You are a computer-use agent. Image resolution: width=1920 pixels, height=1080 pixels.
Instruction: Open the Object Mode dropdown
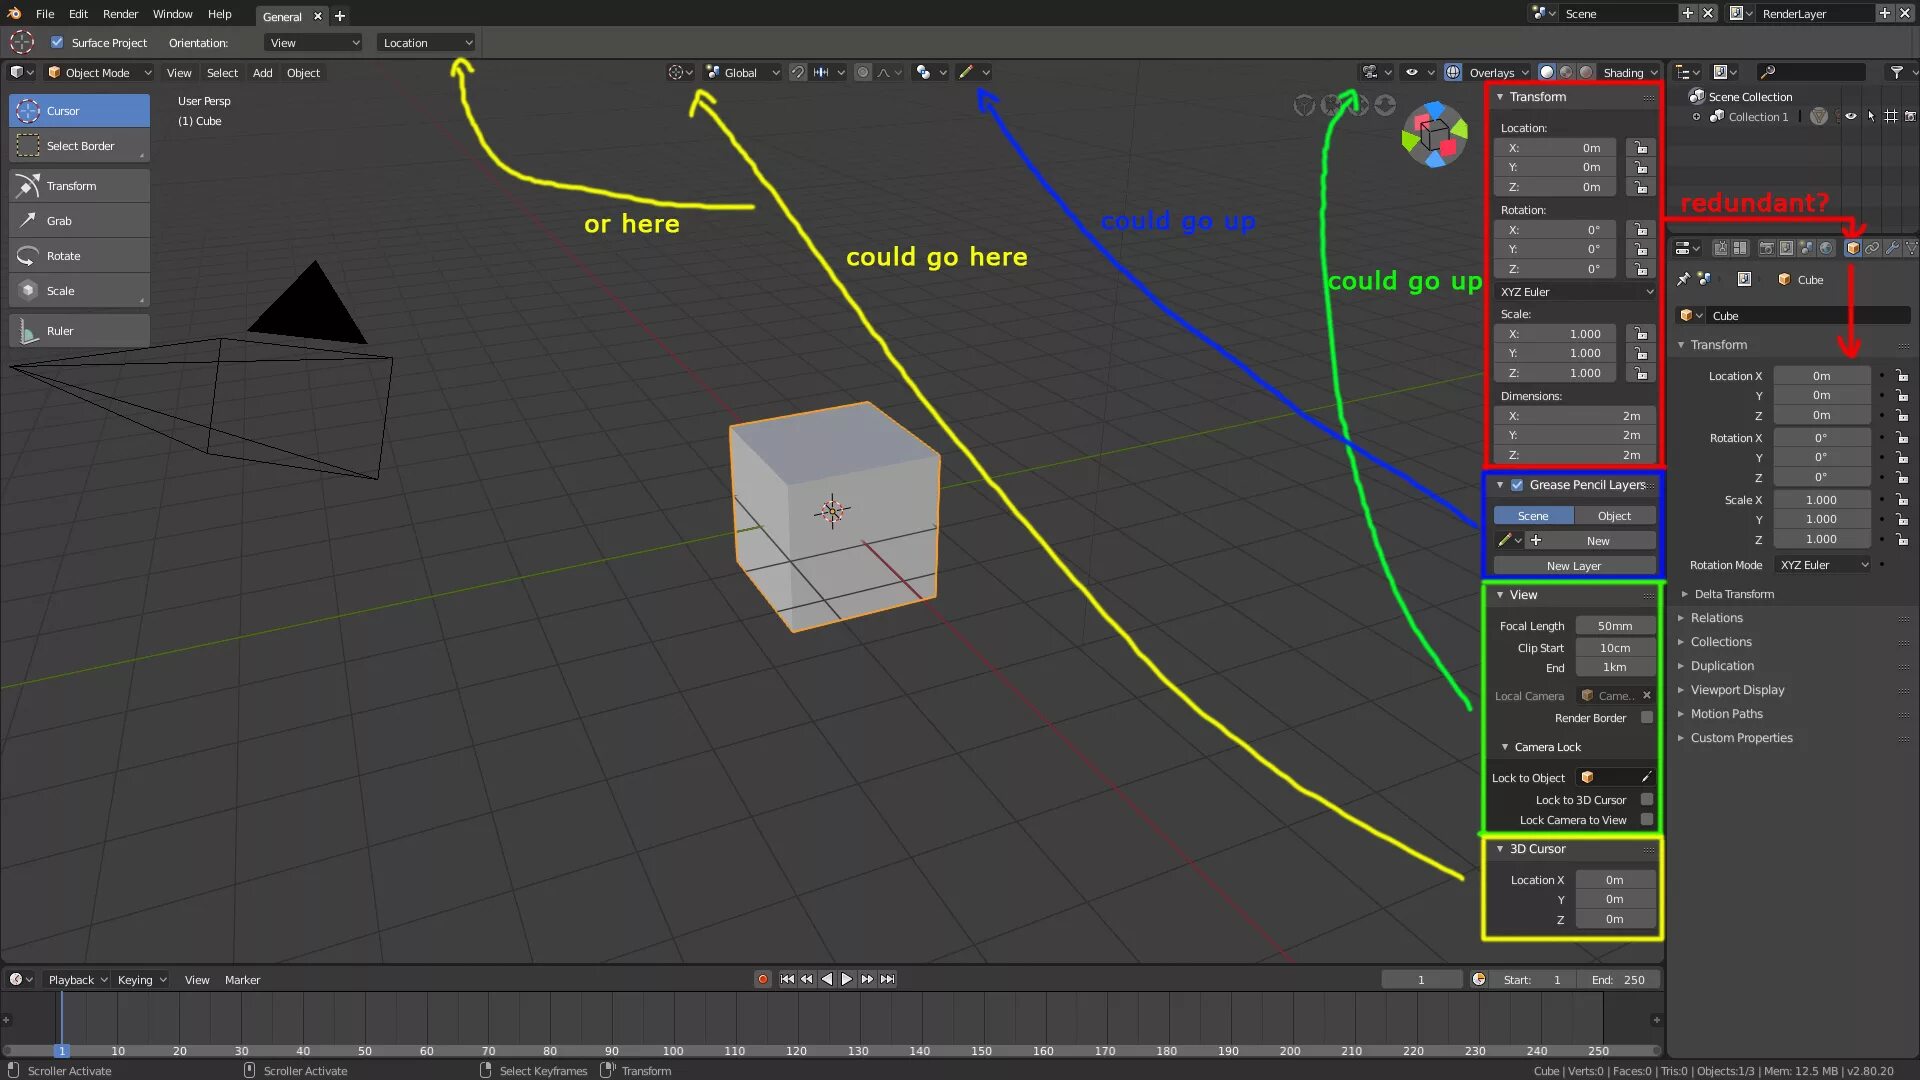tap(99, 73)
